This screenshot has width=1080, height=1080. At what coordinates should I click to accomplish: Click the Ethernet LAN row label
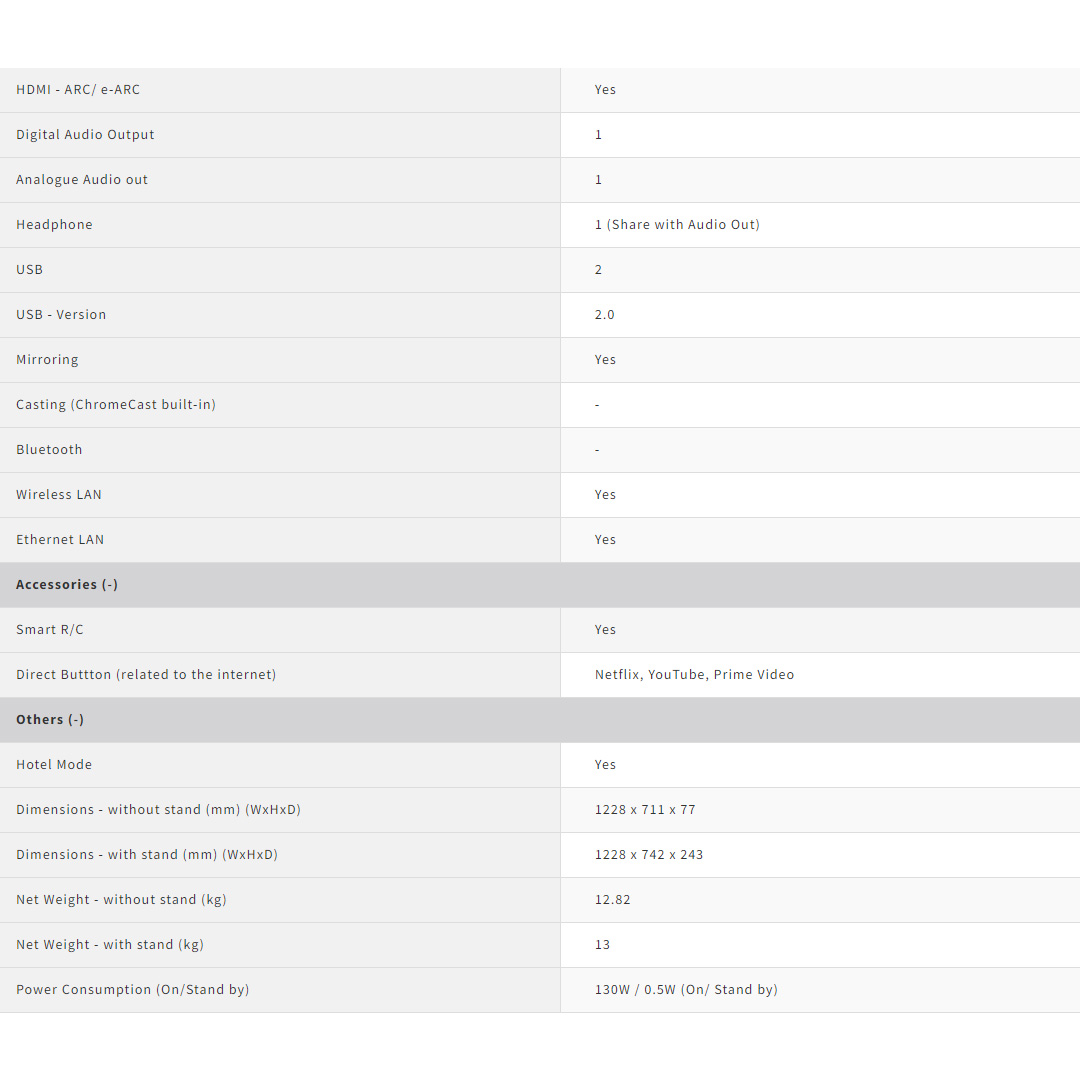point(60,539)
